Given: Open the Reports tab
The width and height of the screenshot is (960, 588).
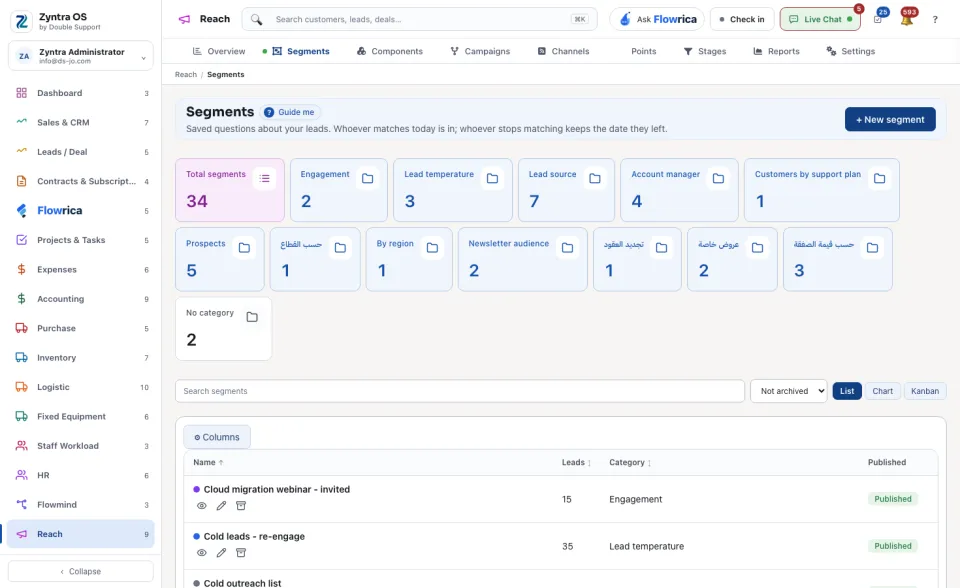Looking at the screenshot, I should [x=776, y=51].
